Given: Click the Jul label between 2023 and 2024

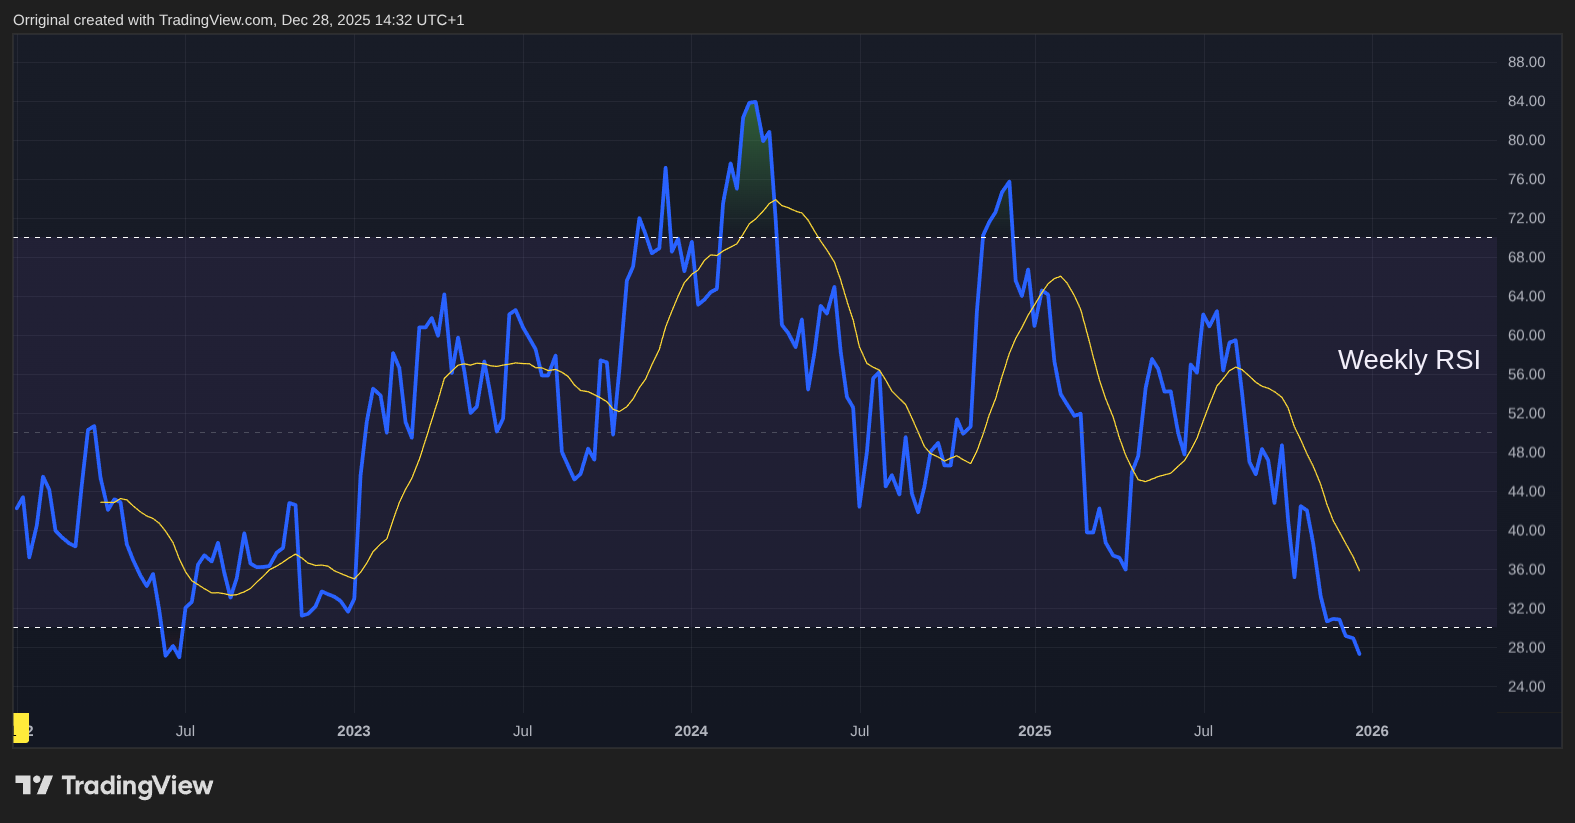Looking at the screenshot, I should click(x=522, y=731).
